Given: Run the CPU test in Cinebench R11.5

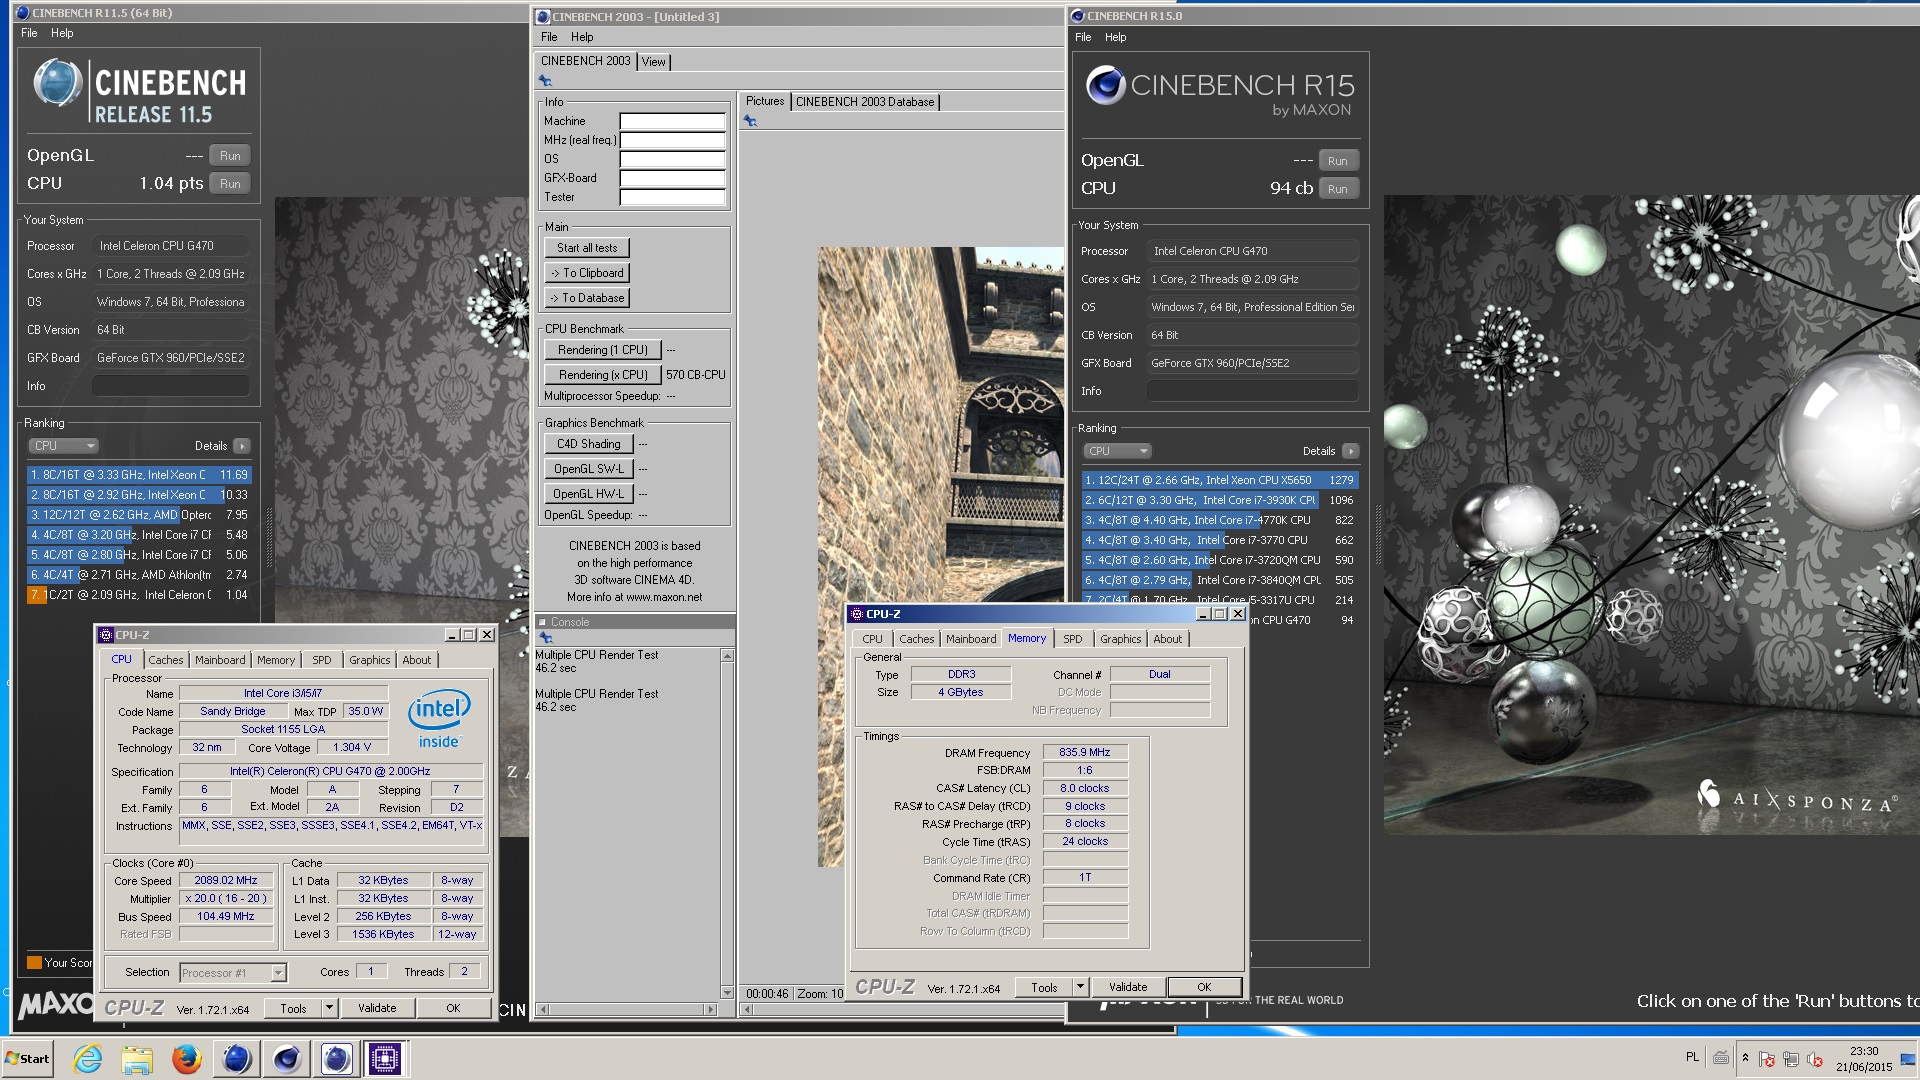Looking at the screenshot, I should pos(230,184).
